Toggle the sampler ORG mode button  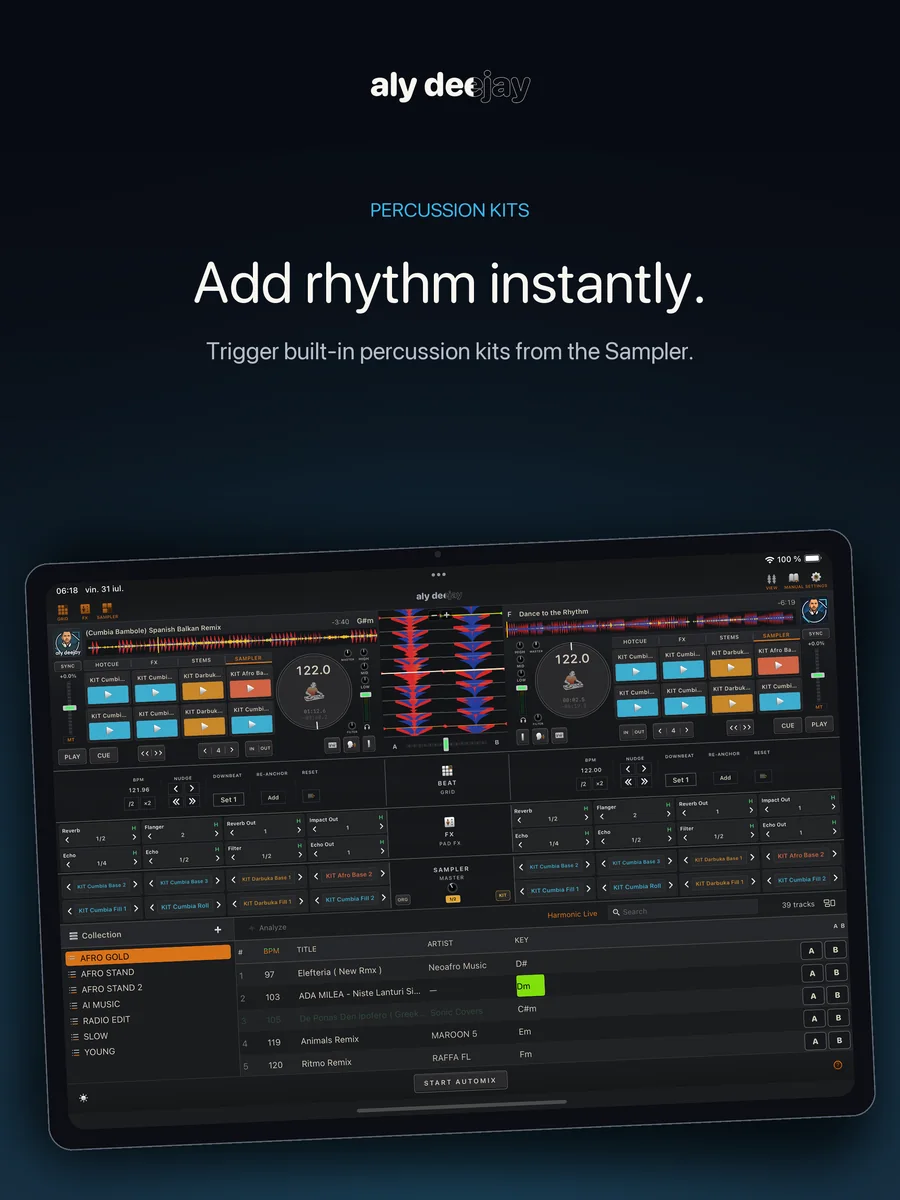click(403, 899)
